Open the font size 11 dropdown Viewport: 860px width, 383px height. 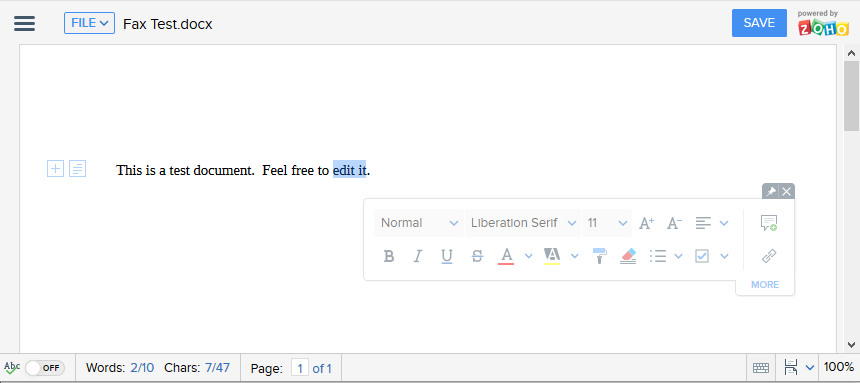[607, 223]
